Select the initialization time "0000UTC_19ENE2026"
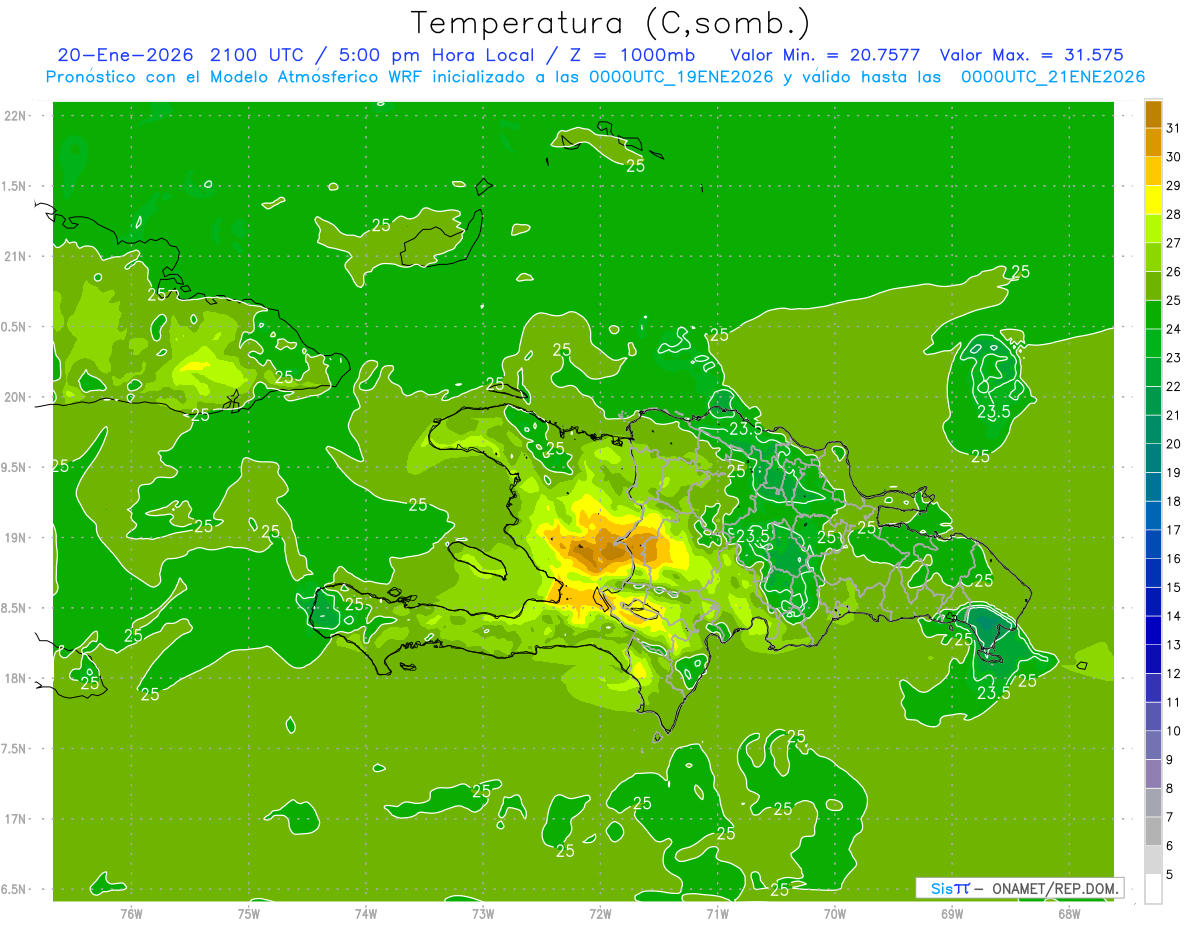This screenshot has height=927, width=1200. 681,77
